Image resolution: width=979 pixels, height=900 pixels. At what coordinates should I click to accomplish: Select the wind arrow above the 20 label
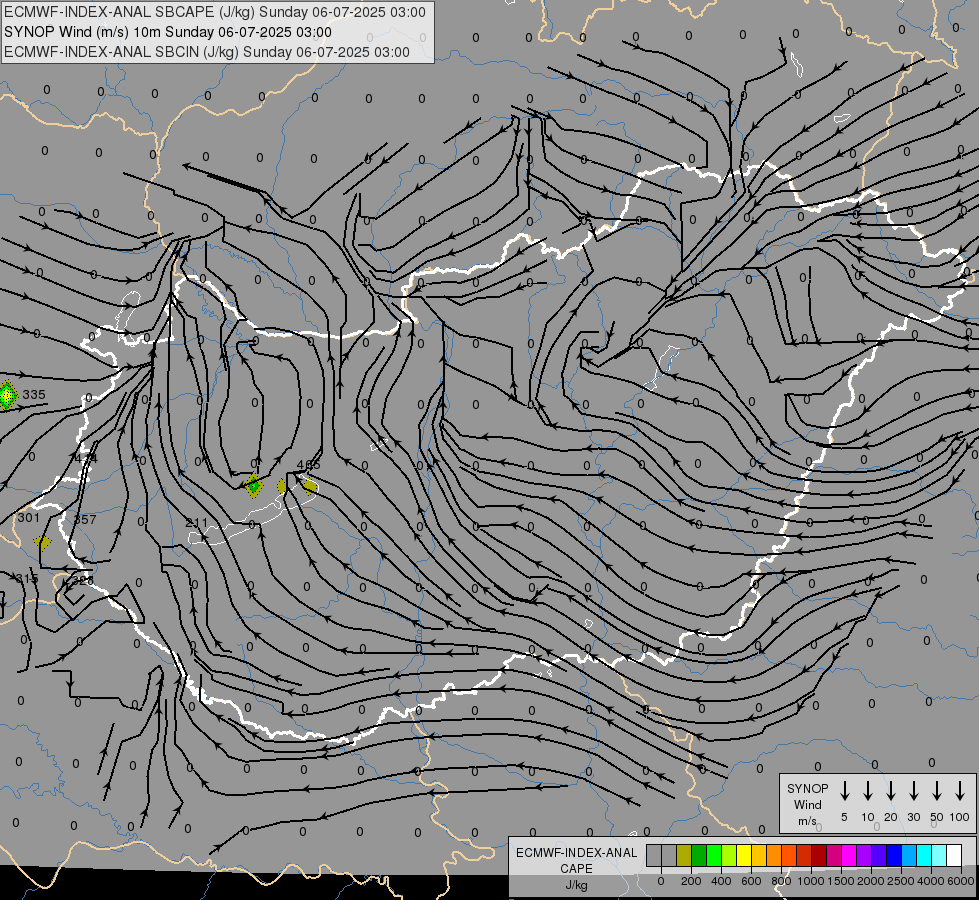coord(891,791)
